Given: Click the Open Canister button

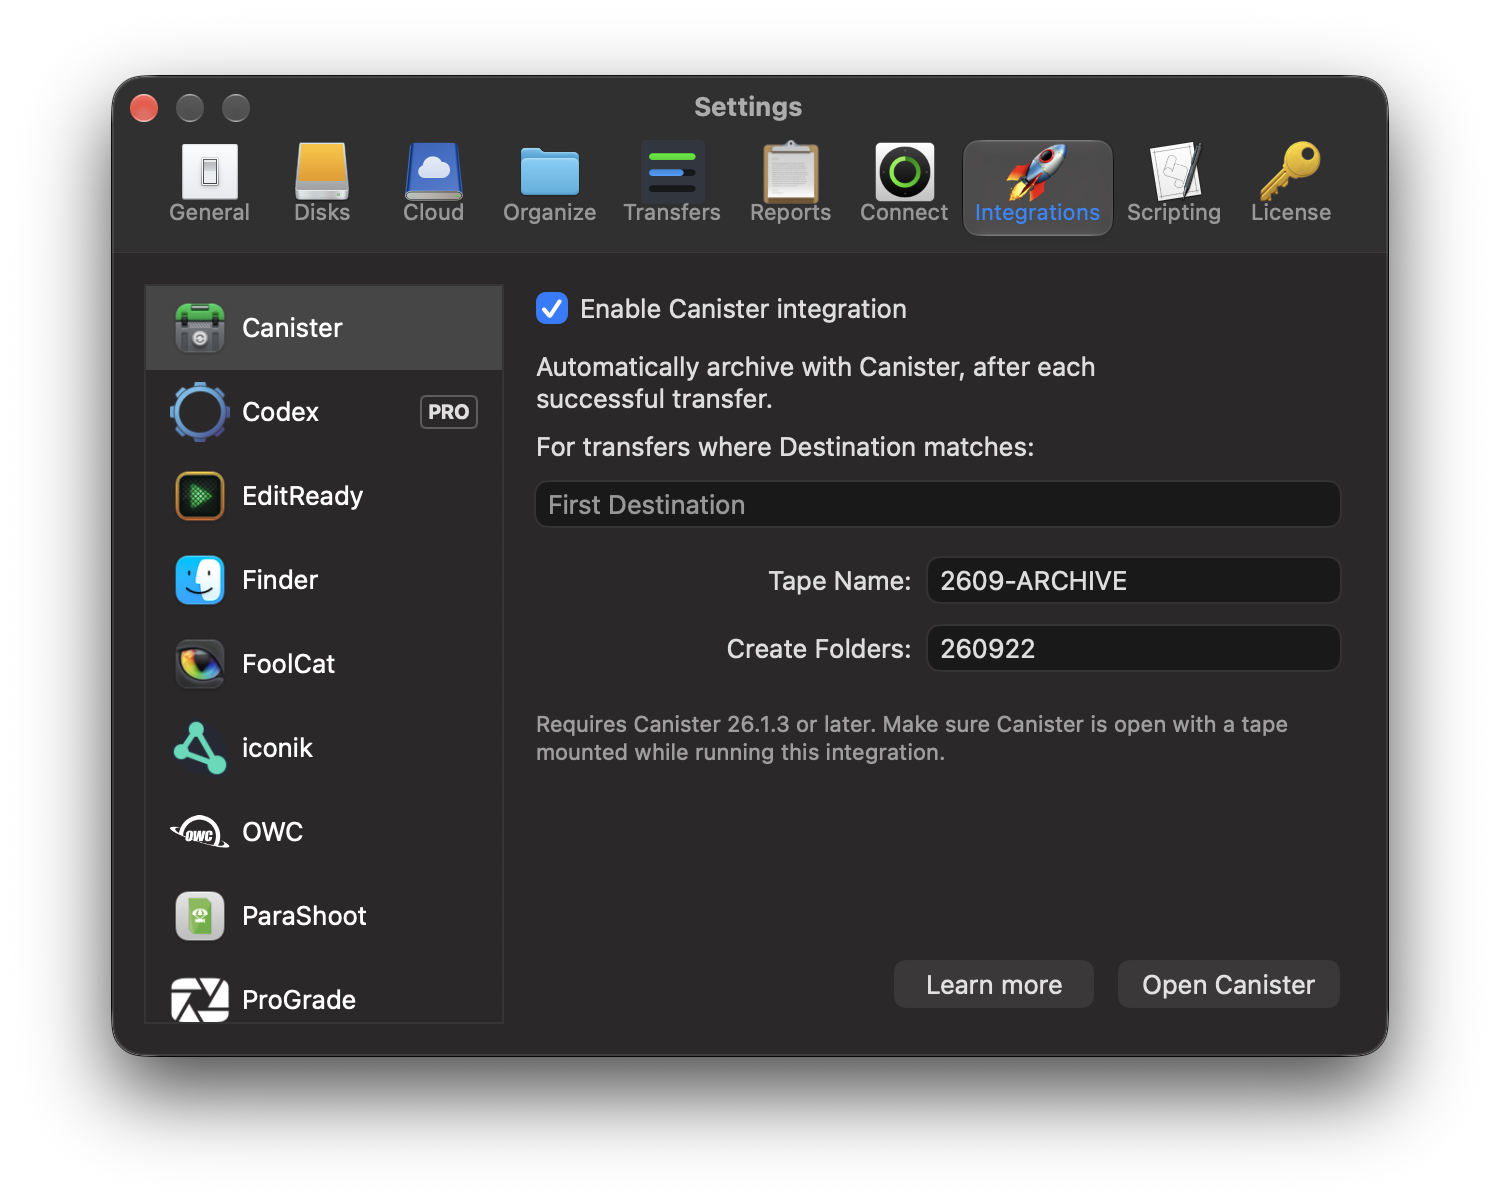Looking at the screenshot, I should pos(1229,985).
